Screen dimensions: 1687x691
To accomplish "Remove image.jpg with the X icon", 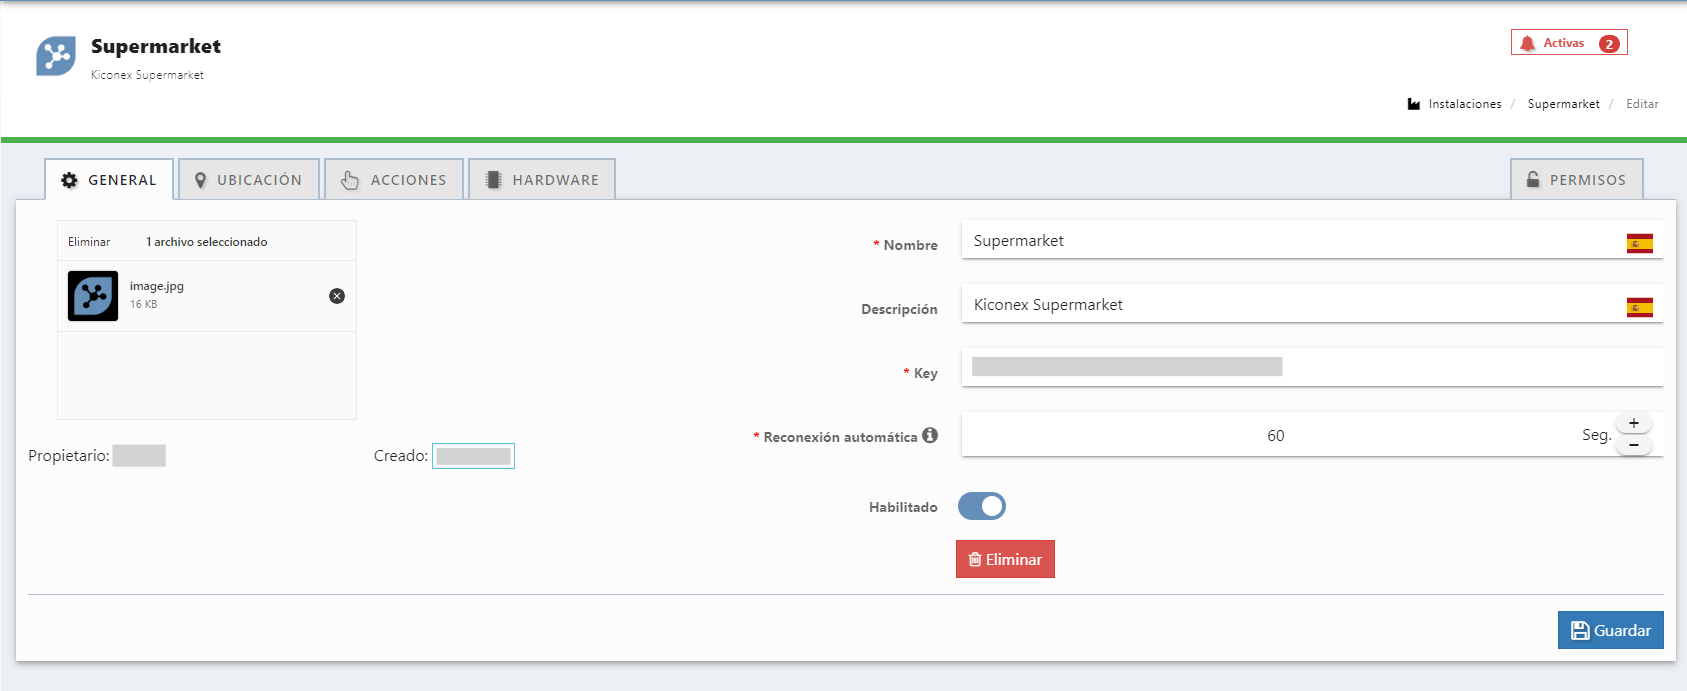I will click(x=337, y=296).
